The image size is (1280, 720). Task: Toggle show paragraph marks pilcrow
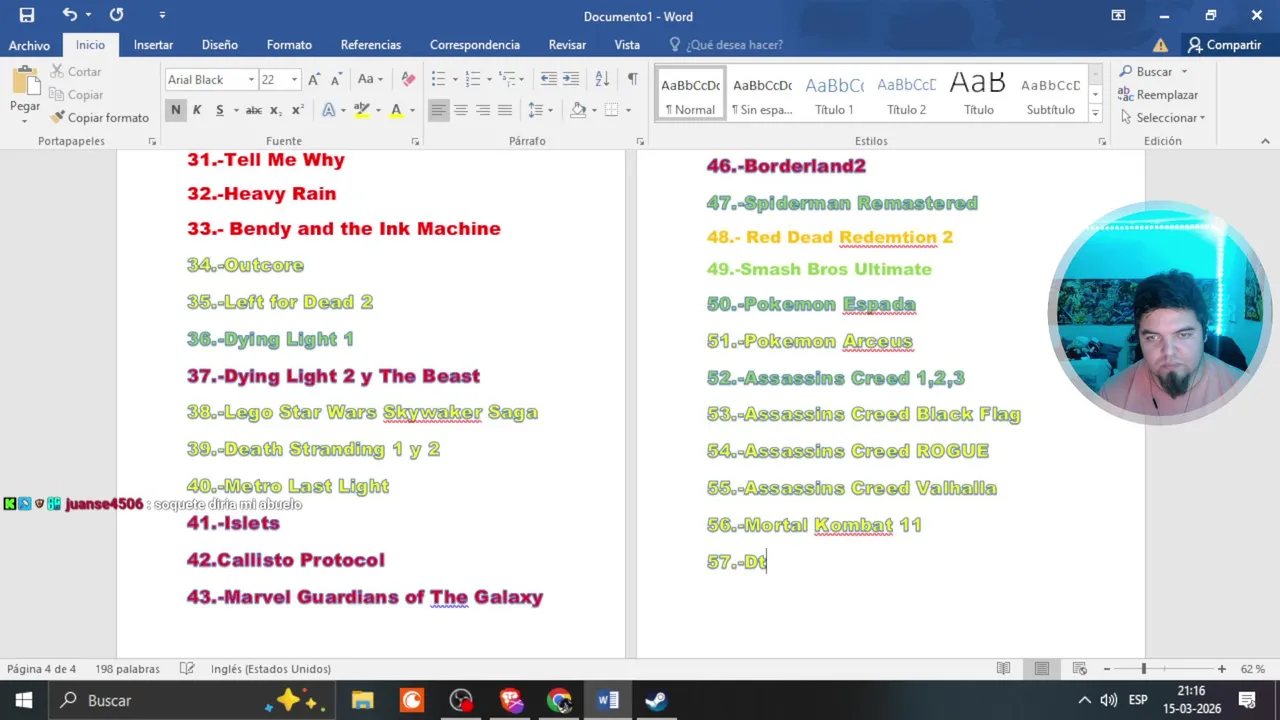(x=632, y=79)
